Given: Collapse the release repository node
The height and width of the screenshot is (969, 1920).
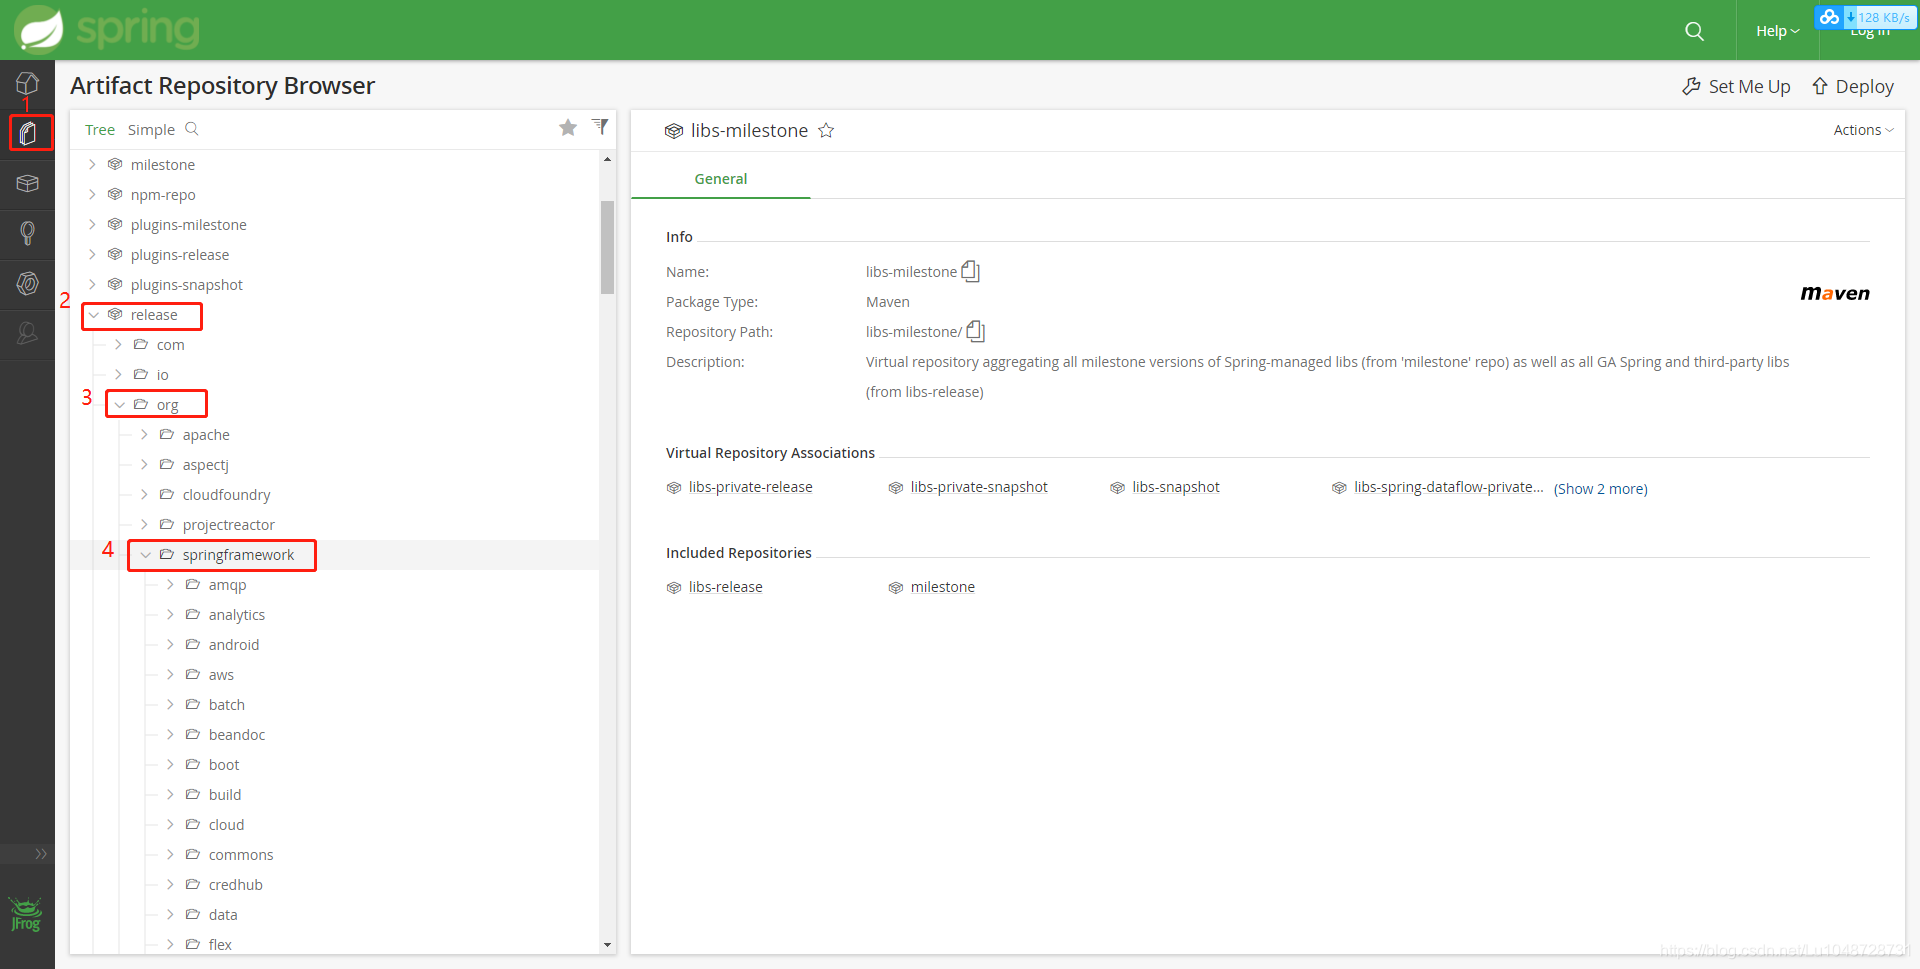Looking at the screenshot, I should click(93, 315).
